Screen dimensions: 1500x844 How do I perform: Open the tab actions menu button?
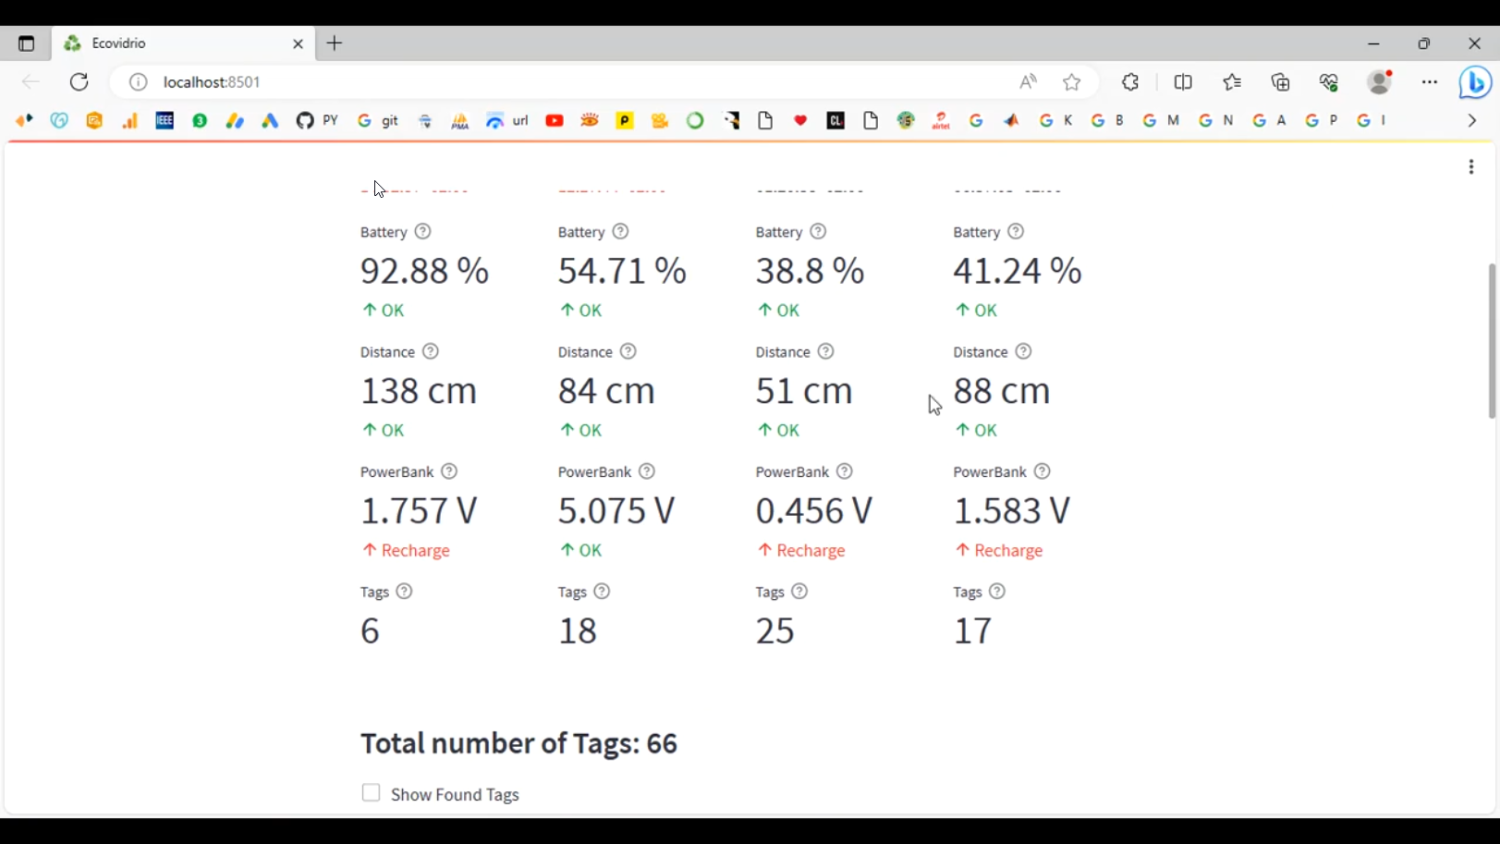(x=26, y=44)
